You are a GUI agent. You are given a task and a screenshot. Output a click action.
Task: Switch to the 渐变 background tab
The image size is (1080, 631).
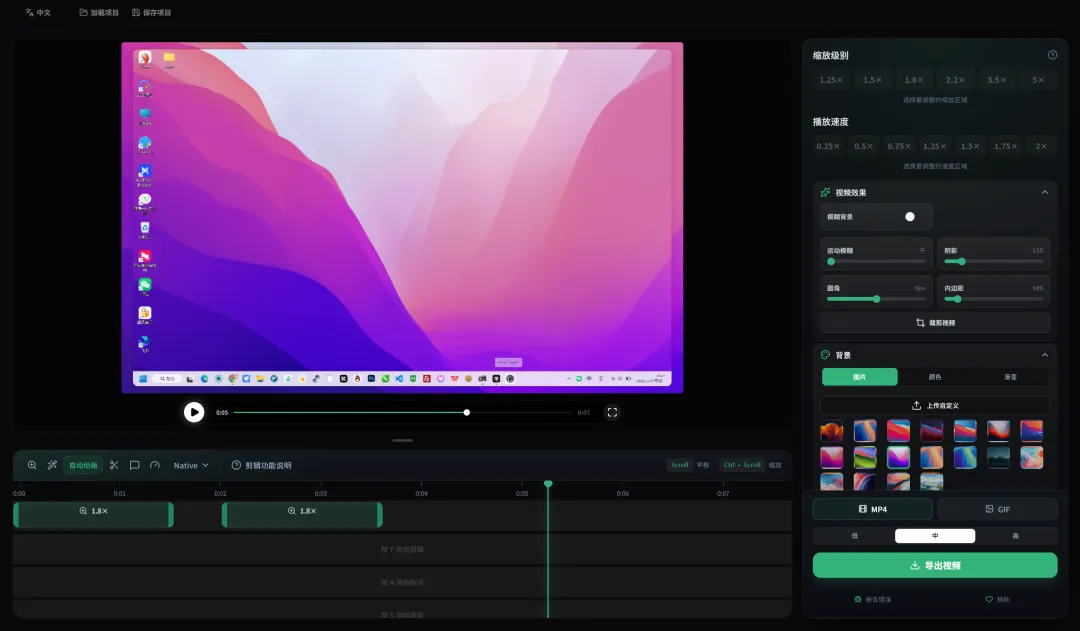(1010, 377)
